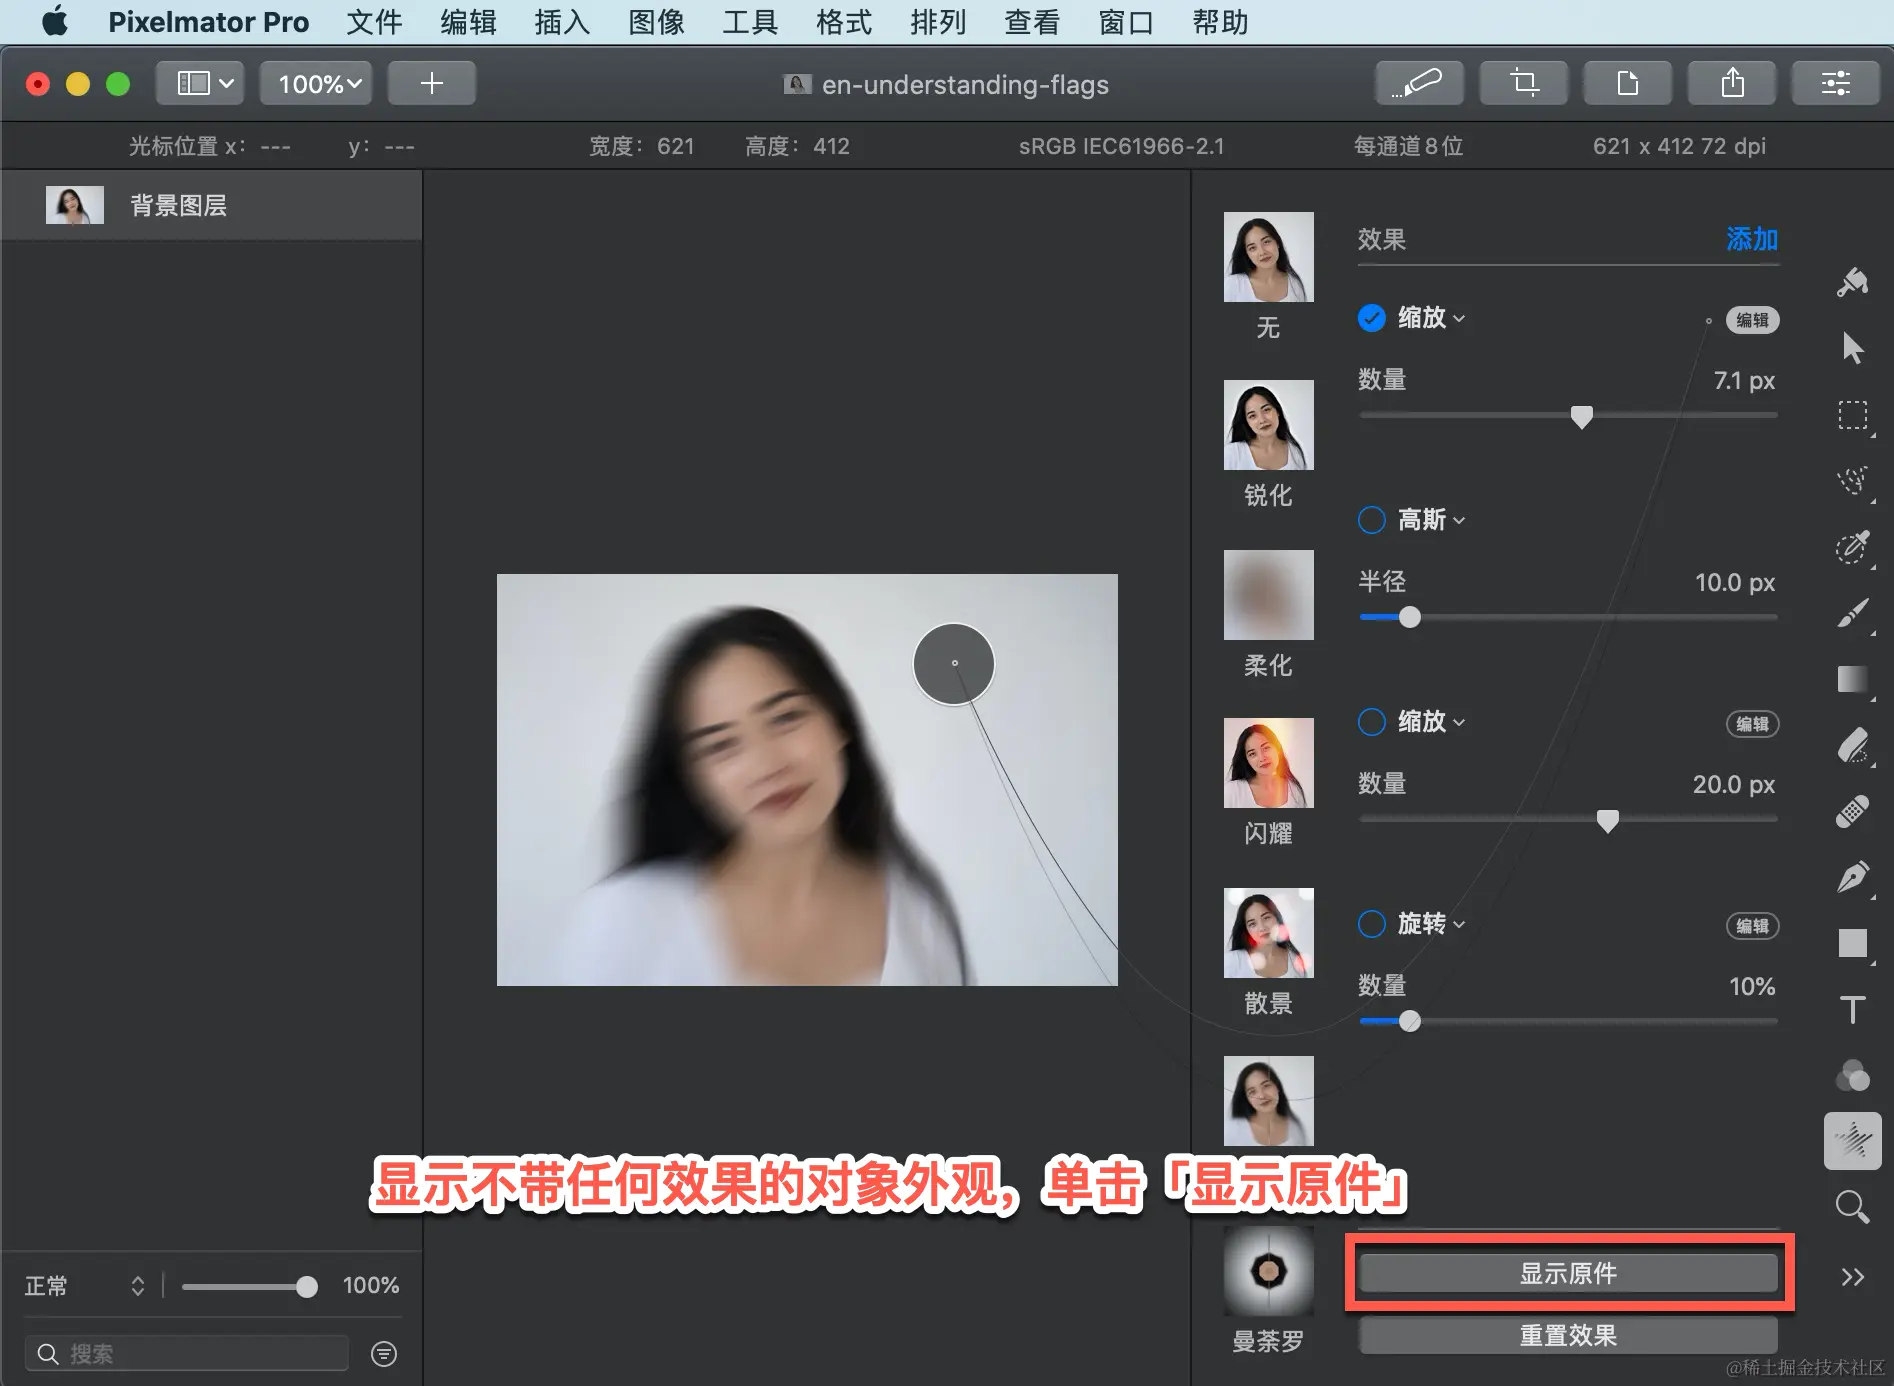
Task: Expand more tools double-chevron
Action: (1852, 1276)
